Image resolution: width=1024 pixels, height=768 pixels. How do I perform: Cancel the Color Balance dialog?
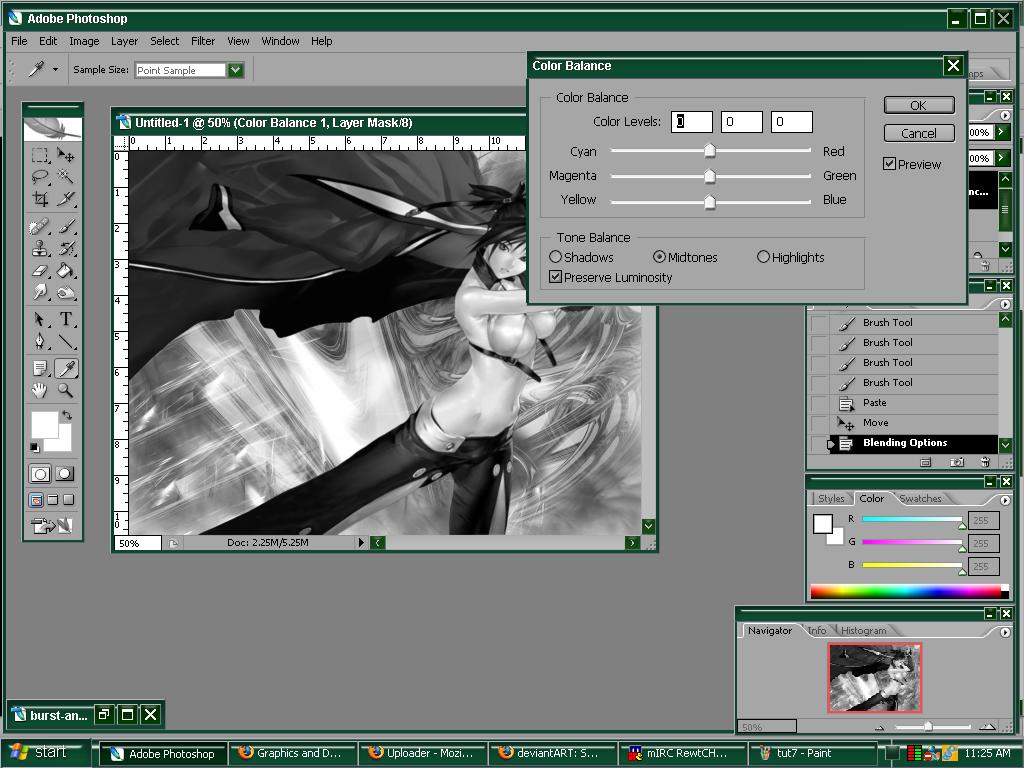(x=919, y=133)
